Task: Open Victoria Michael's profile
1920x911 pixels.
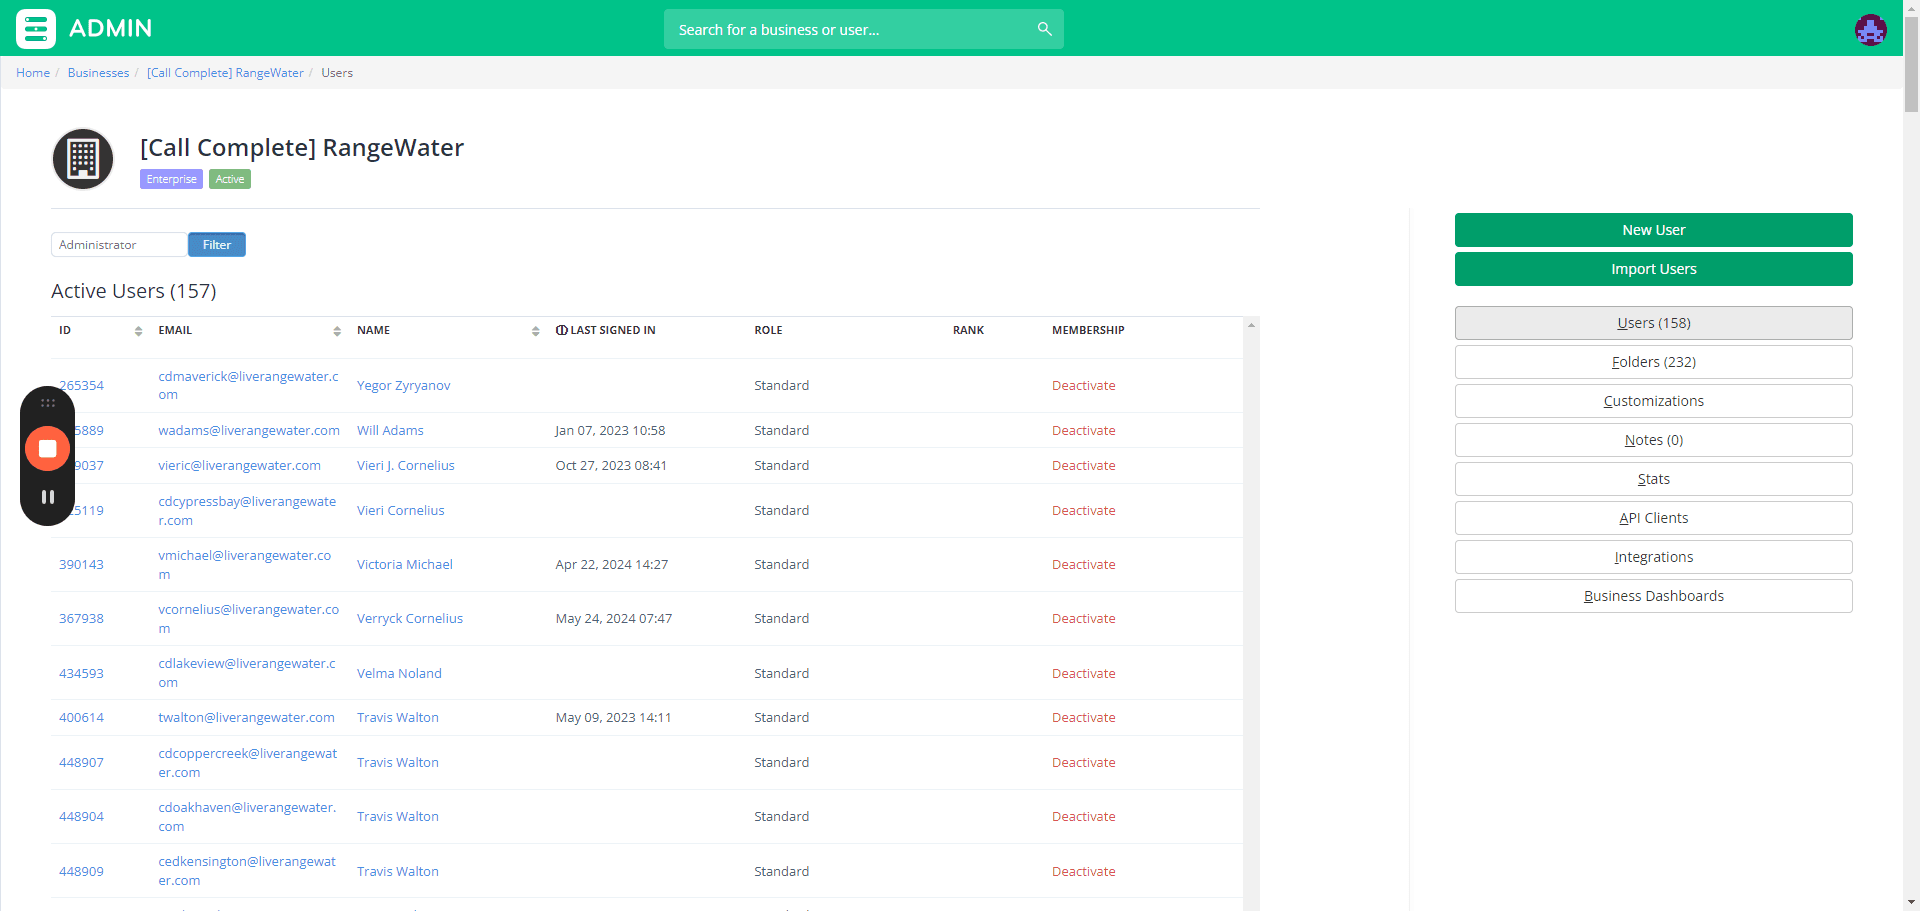Action: (x=405, y=565)
